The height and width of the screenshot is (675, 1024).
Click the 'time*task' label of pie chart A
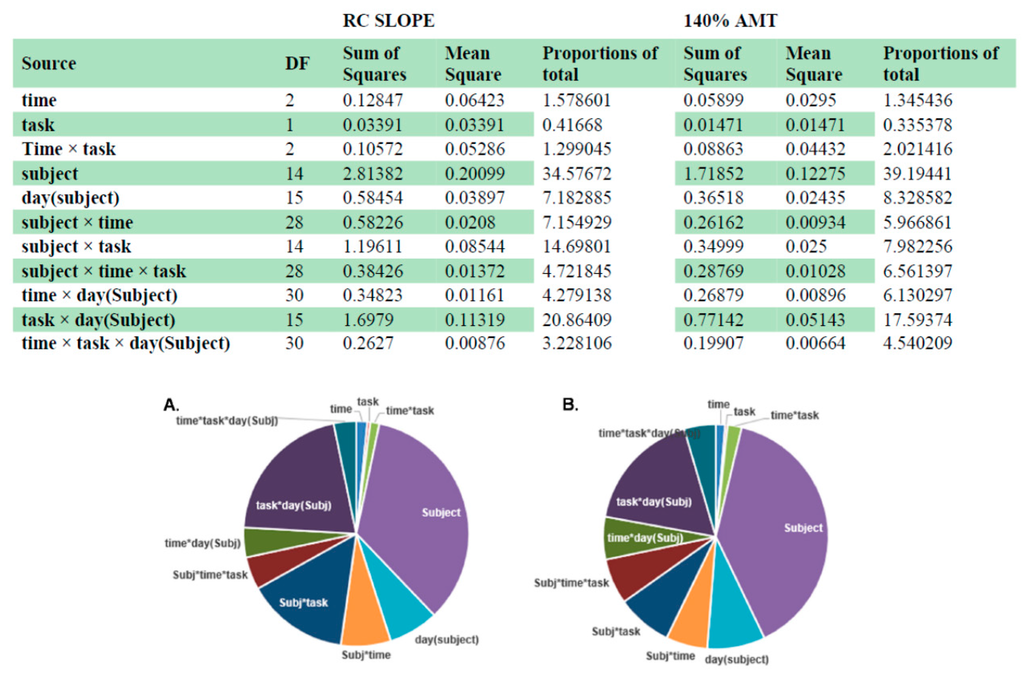(410, 411)
